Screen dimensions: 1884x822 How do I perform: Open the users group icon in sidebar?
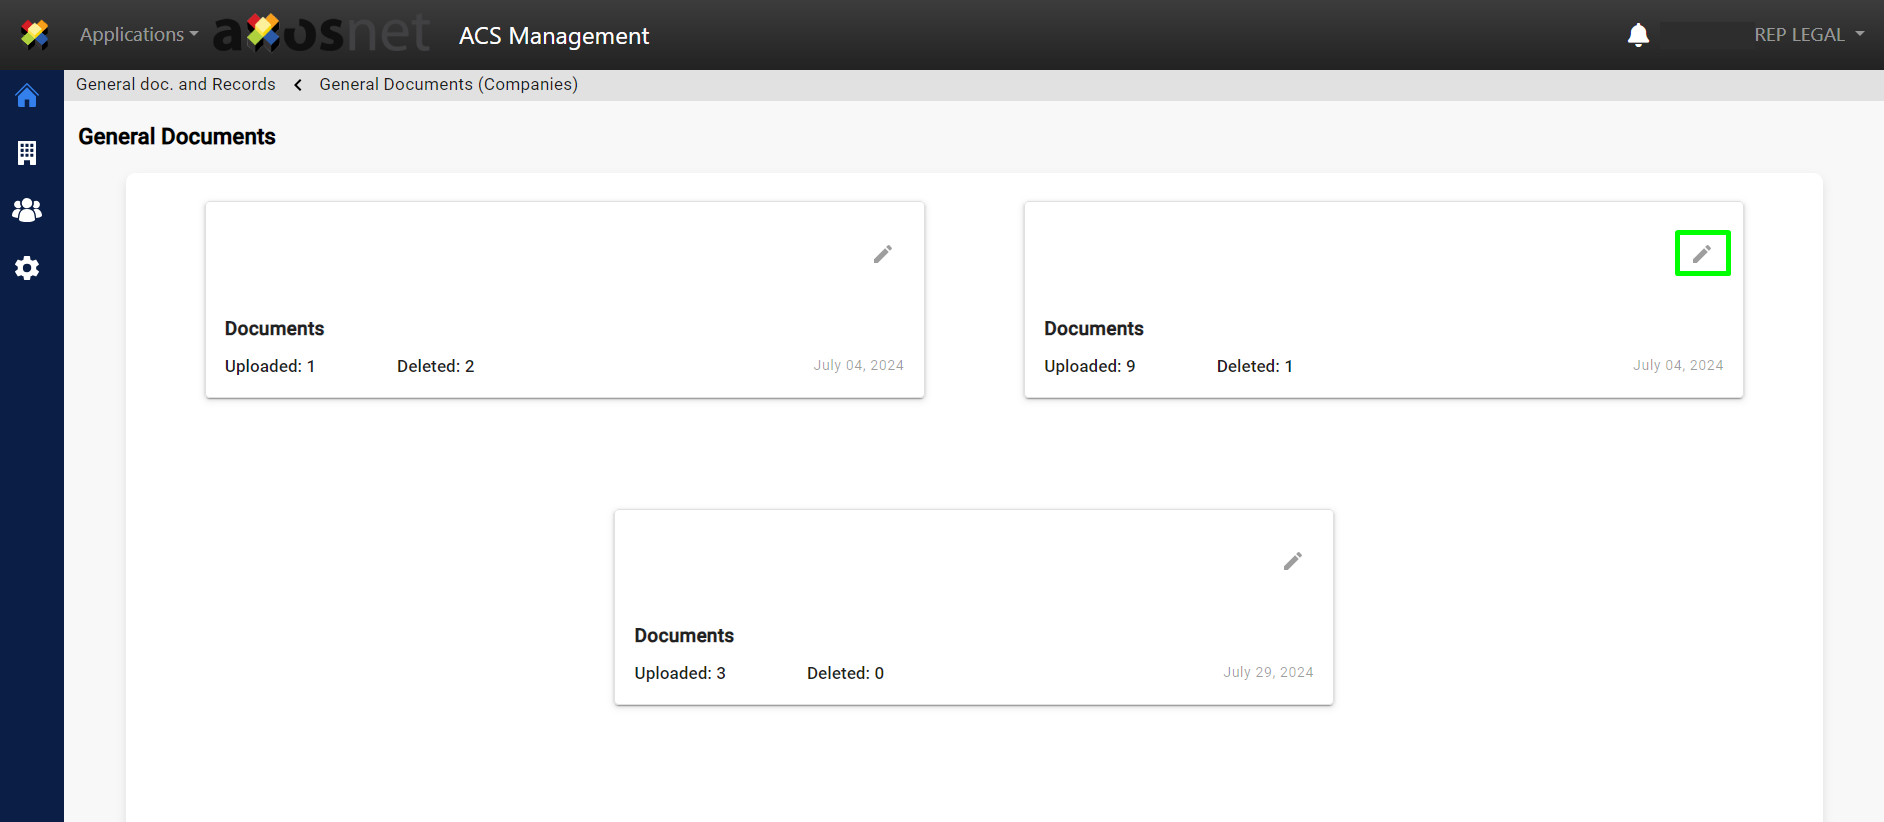tap(27, 210)
